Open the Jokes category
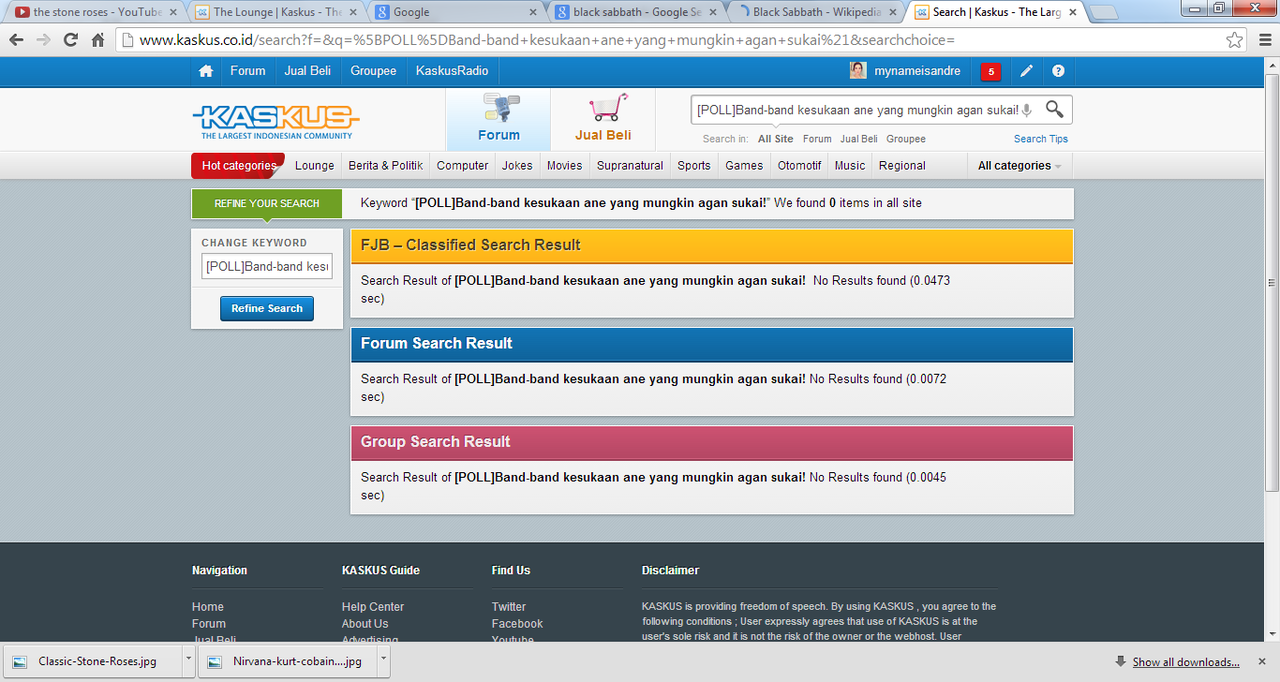Screen dimensions: 1280x682 [517, 166]
